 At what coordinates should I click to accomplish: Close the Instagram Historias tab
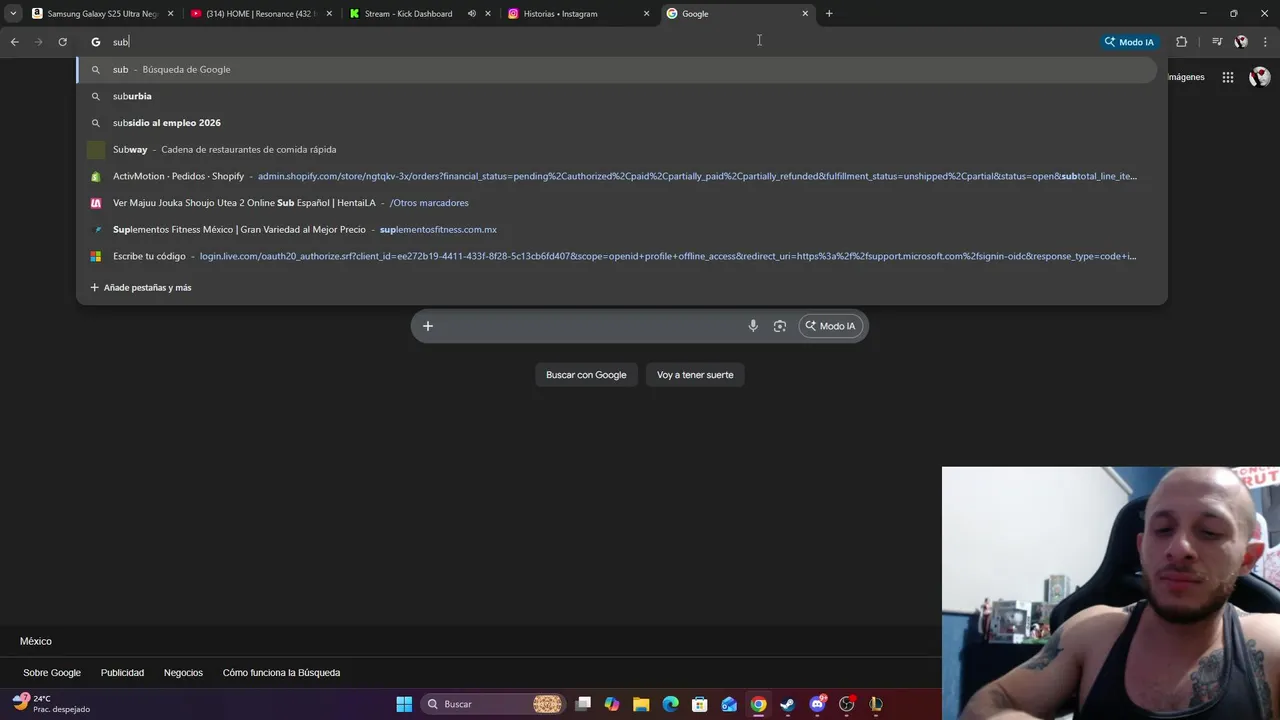click(x=646, y=14)
